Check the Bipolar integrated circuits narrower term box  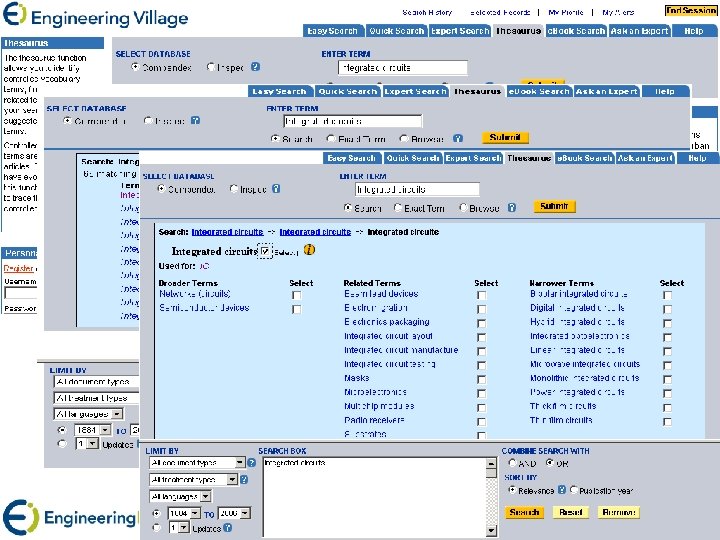667,295
